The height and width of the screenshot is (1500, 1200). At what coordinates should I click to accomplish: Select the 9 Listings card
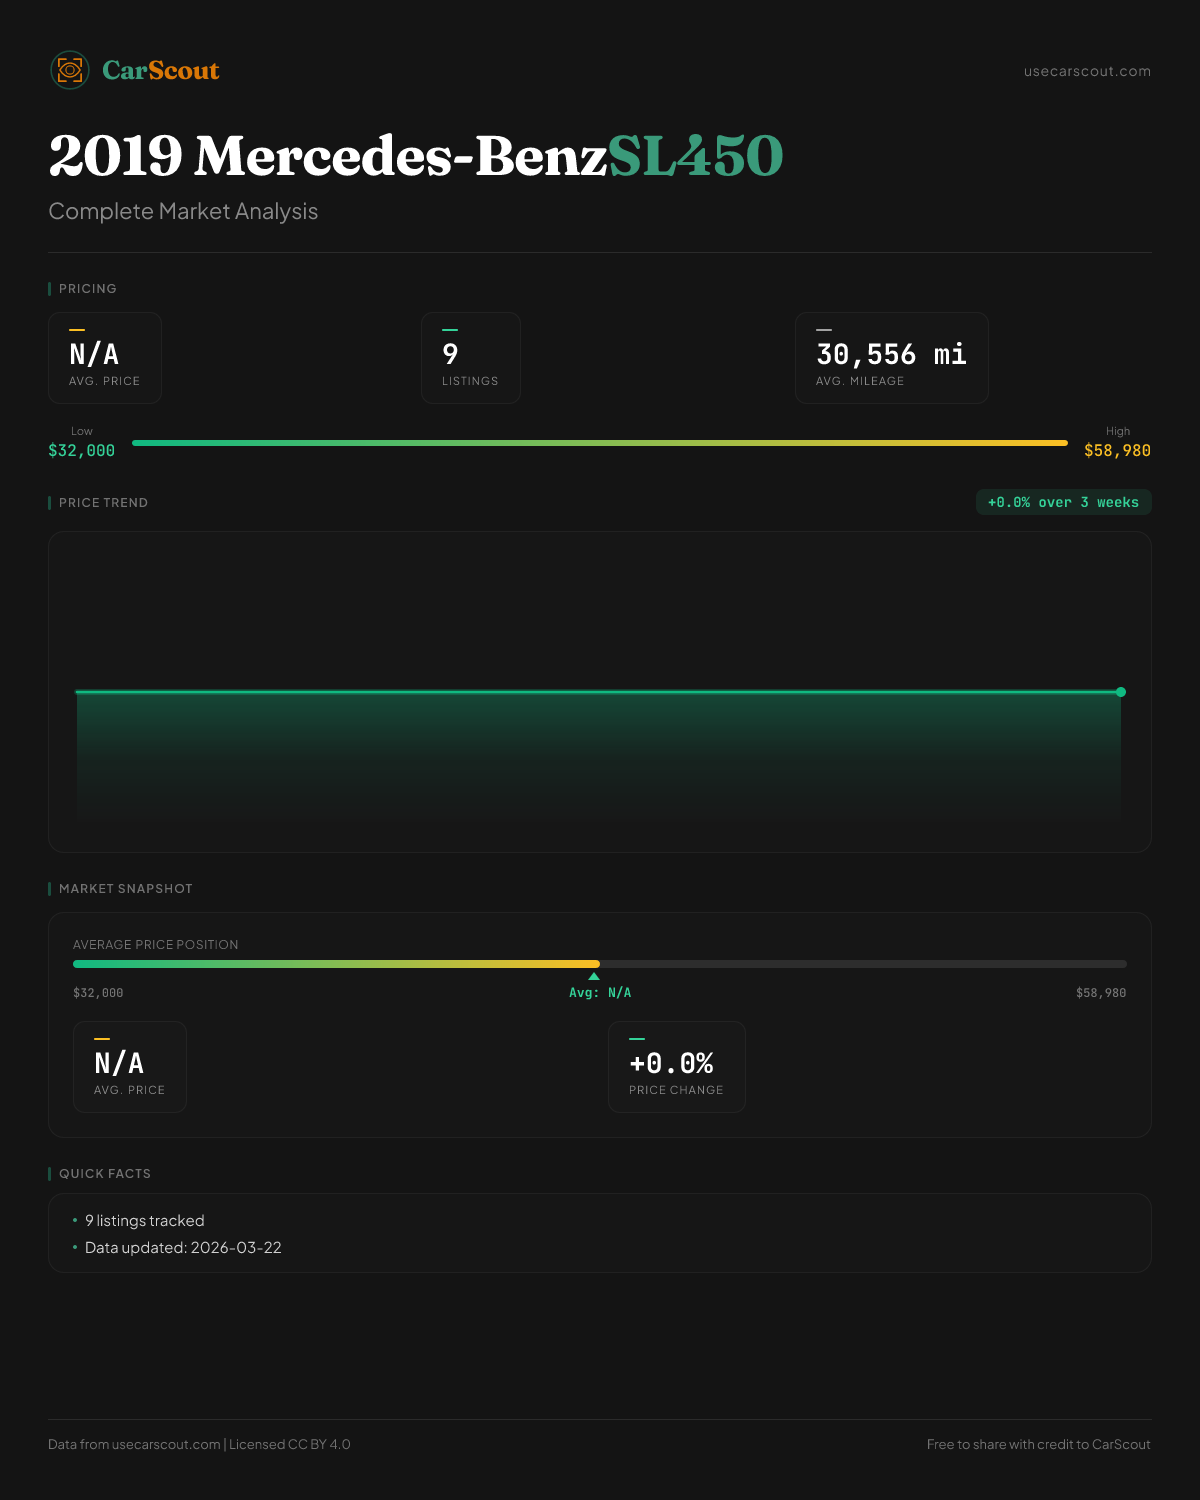pos(470,358)
